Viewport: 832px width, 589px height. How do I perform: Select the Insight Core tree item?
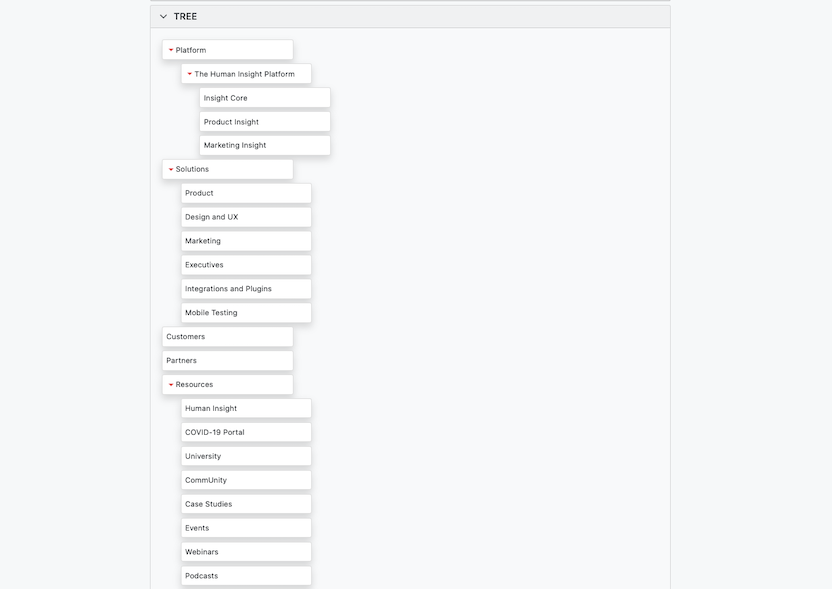(x=264, y=98)
